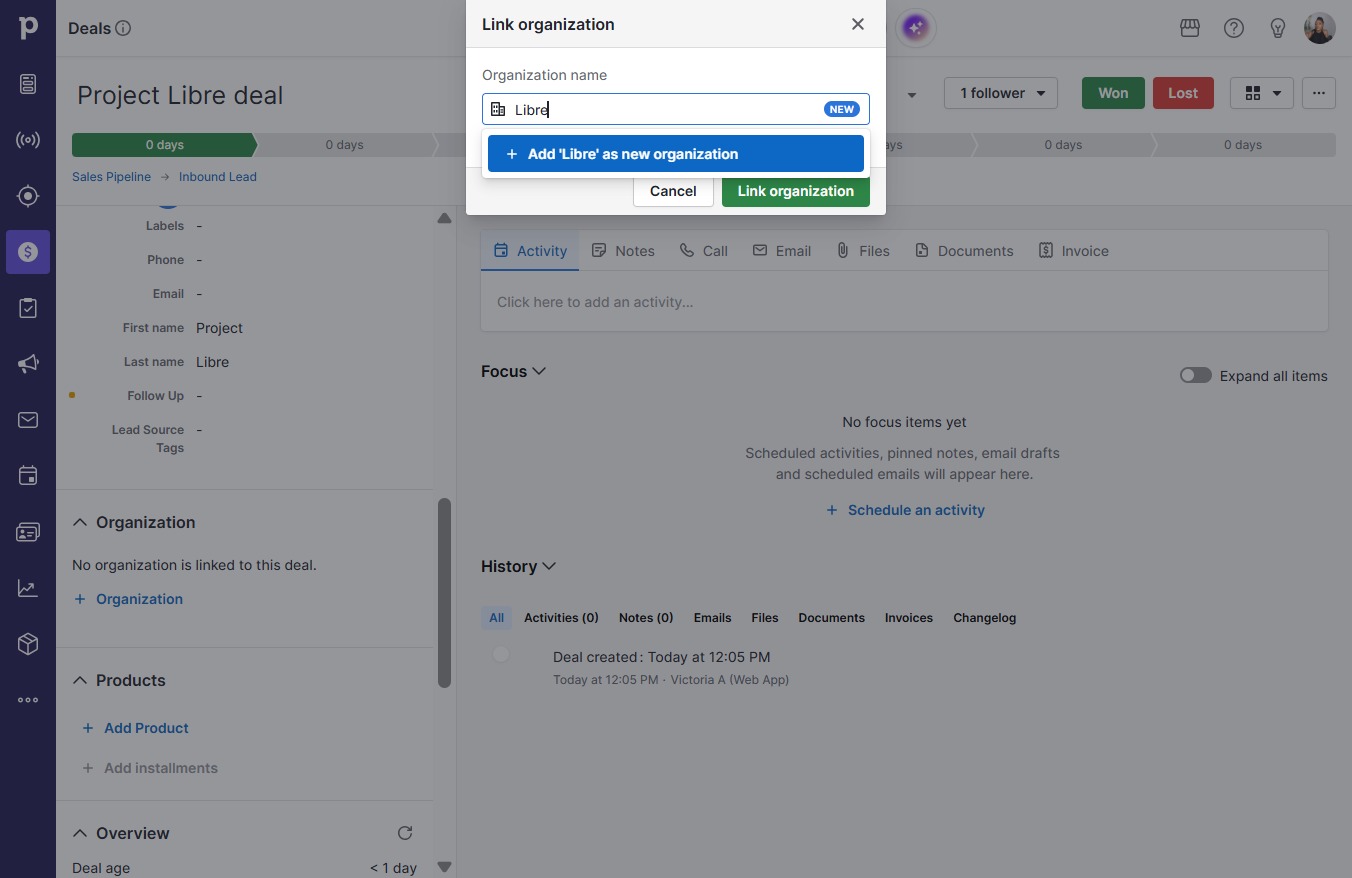
Task: Open the Marketplace store icon
Action: point(1190,28)
